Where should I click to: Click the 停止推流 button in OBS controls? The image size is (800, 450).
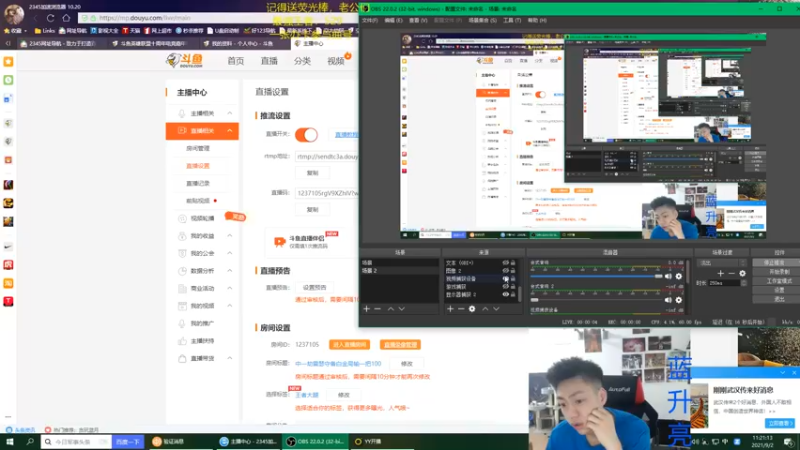pyautogui.click(x=774, y=263)
